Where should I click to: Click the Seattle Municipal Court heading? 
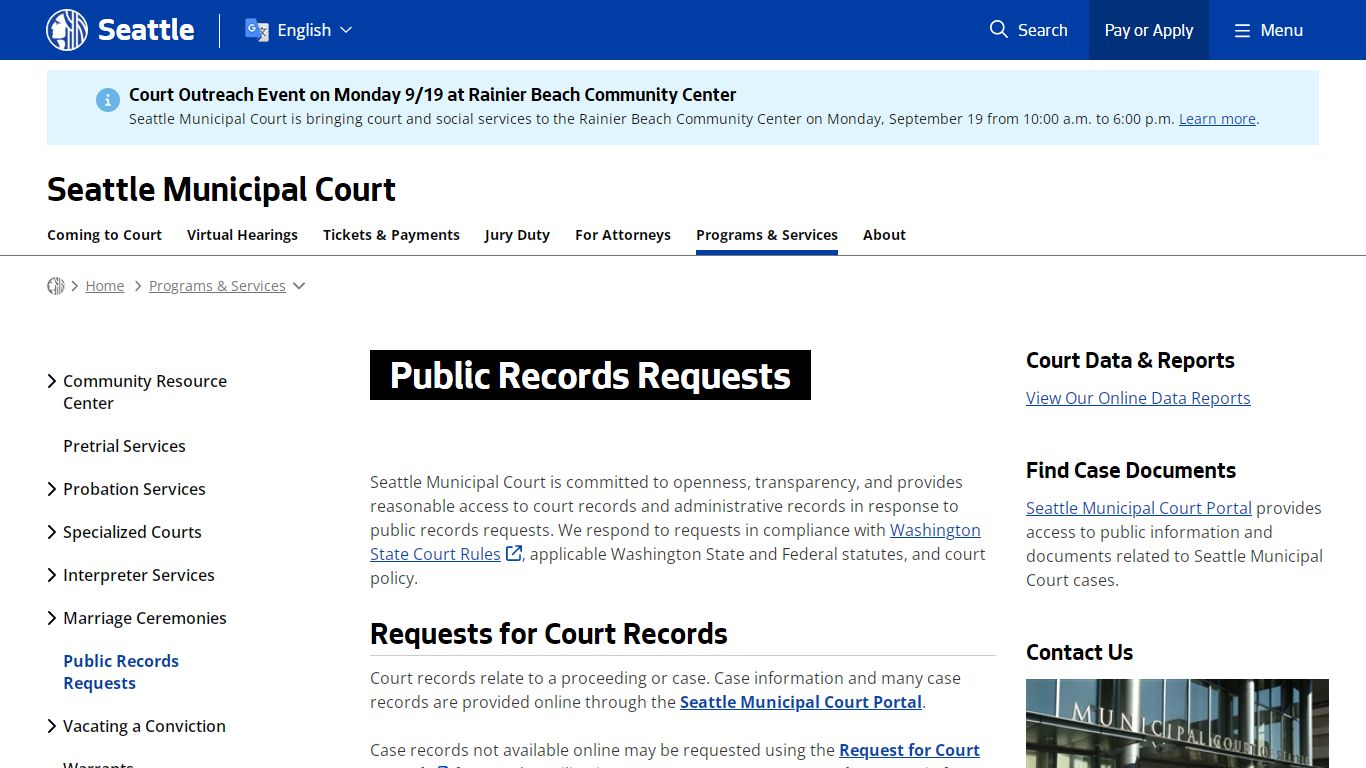pos(221,189)
